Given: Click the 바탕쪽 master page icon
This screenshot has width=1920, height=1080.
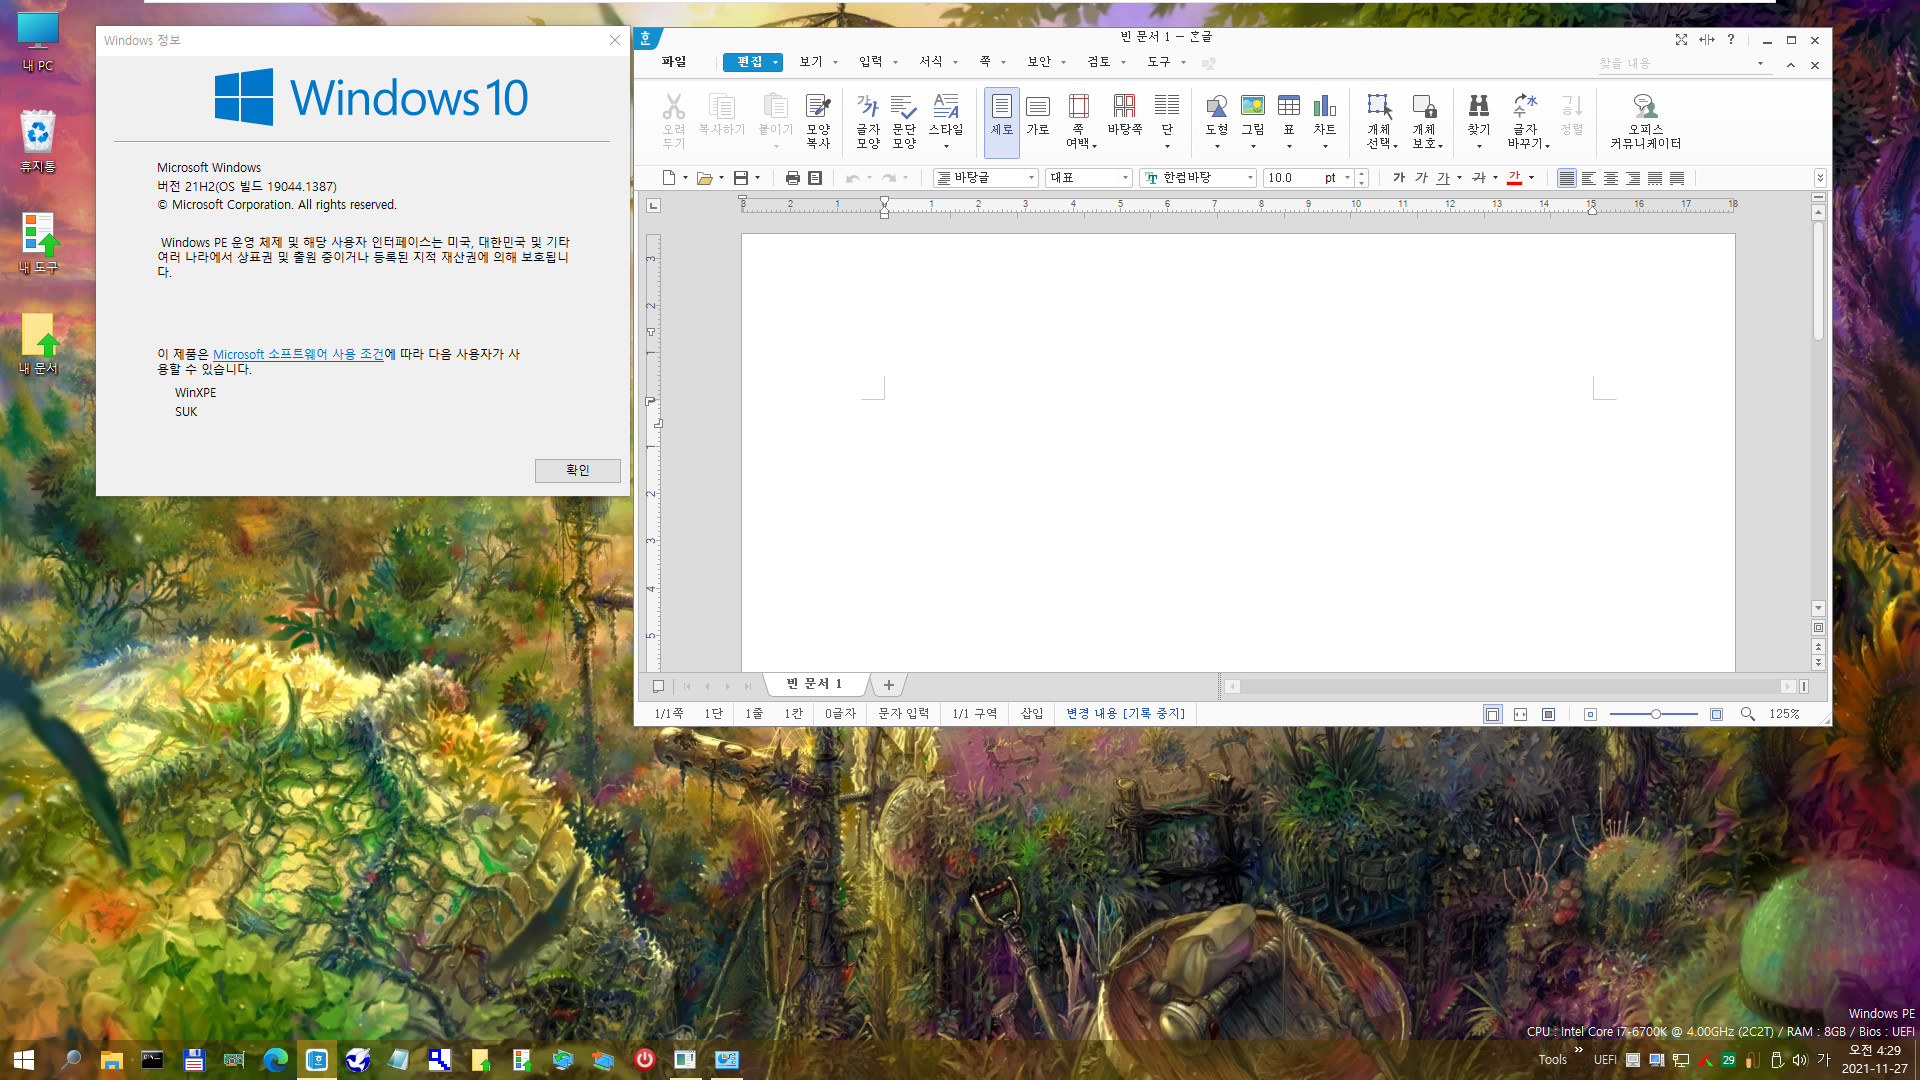Looking at the screenshot, I should [x=1124, y=115].
